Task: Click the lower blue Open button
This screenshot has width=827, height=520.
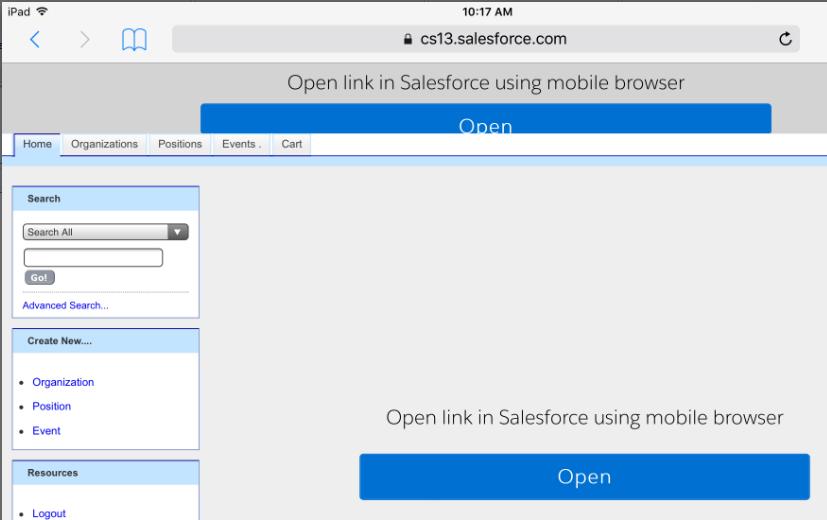Action: pyautogui.click(x=584, y=477)
